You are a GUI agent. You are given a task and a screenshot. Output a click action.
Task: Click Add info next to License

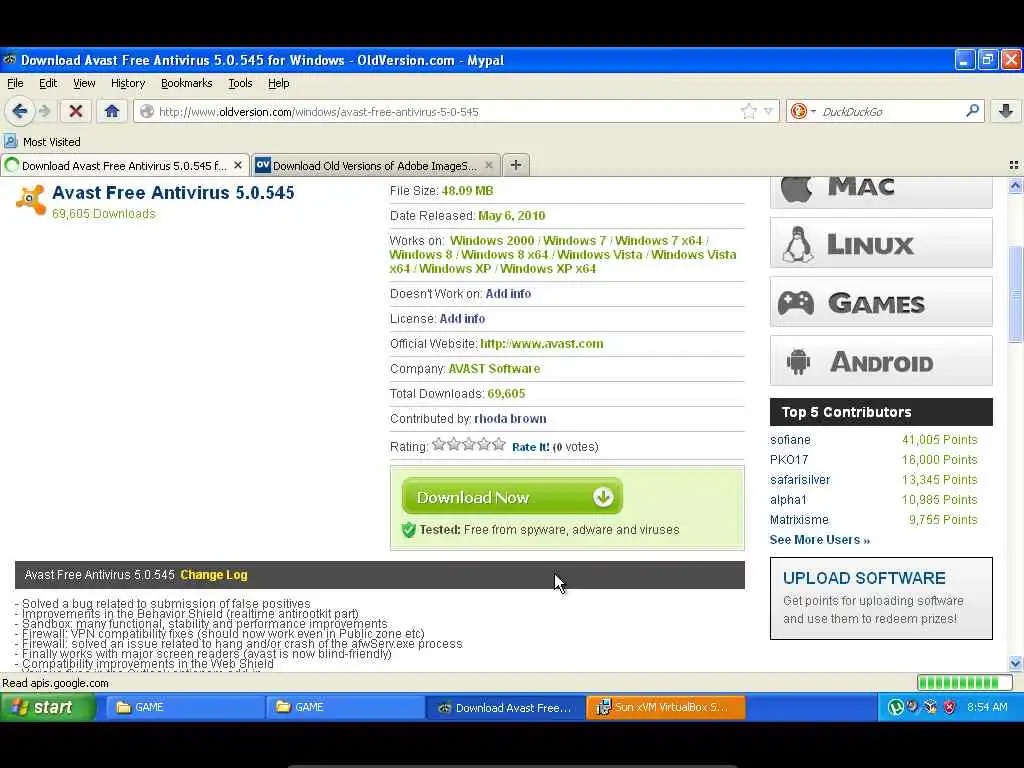pos(462,319)
